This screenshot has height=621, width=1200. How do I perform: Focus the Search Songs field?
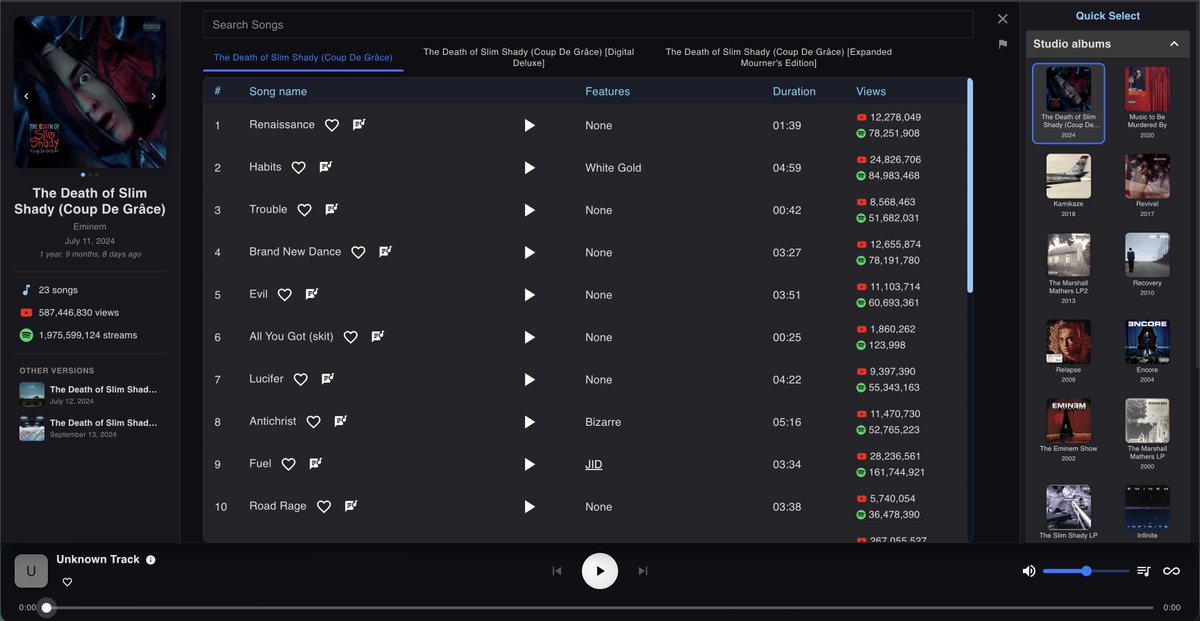pos(588,24)
